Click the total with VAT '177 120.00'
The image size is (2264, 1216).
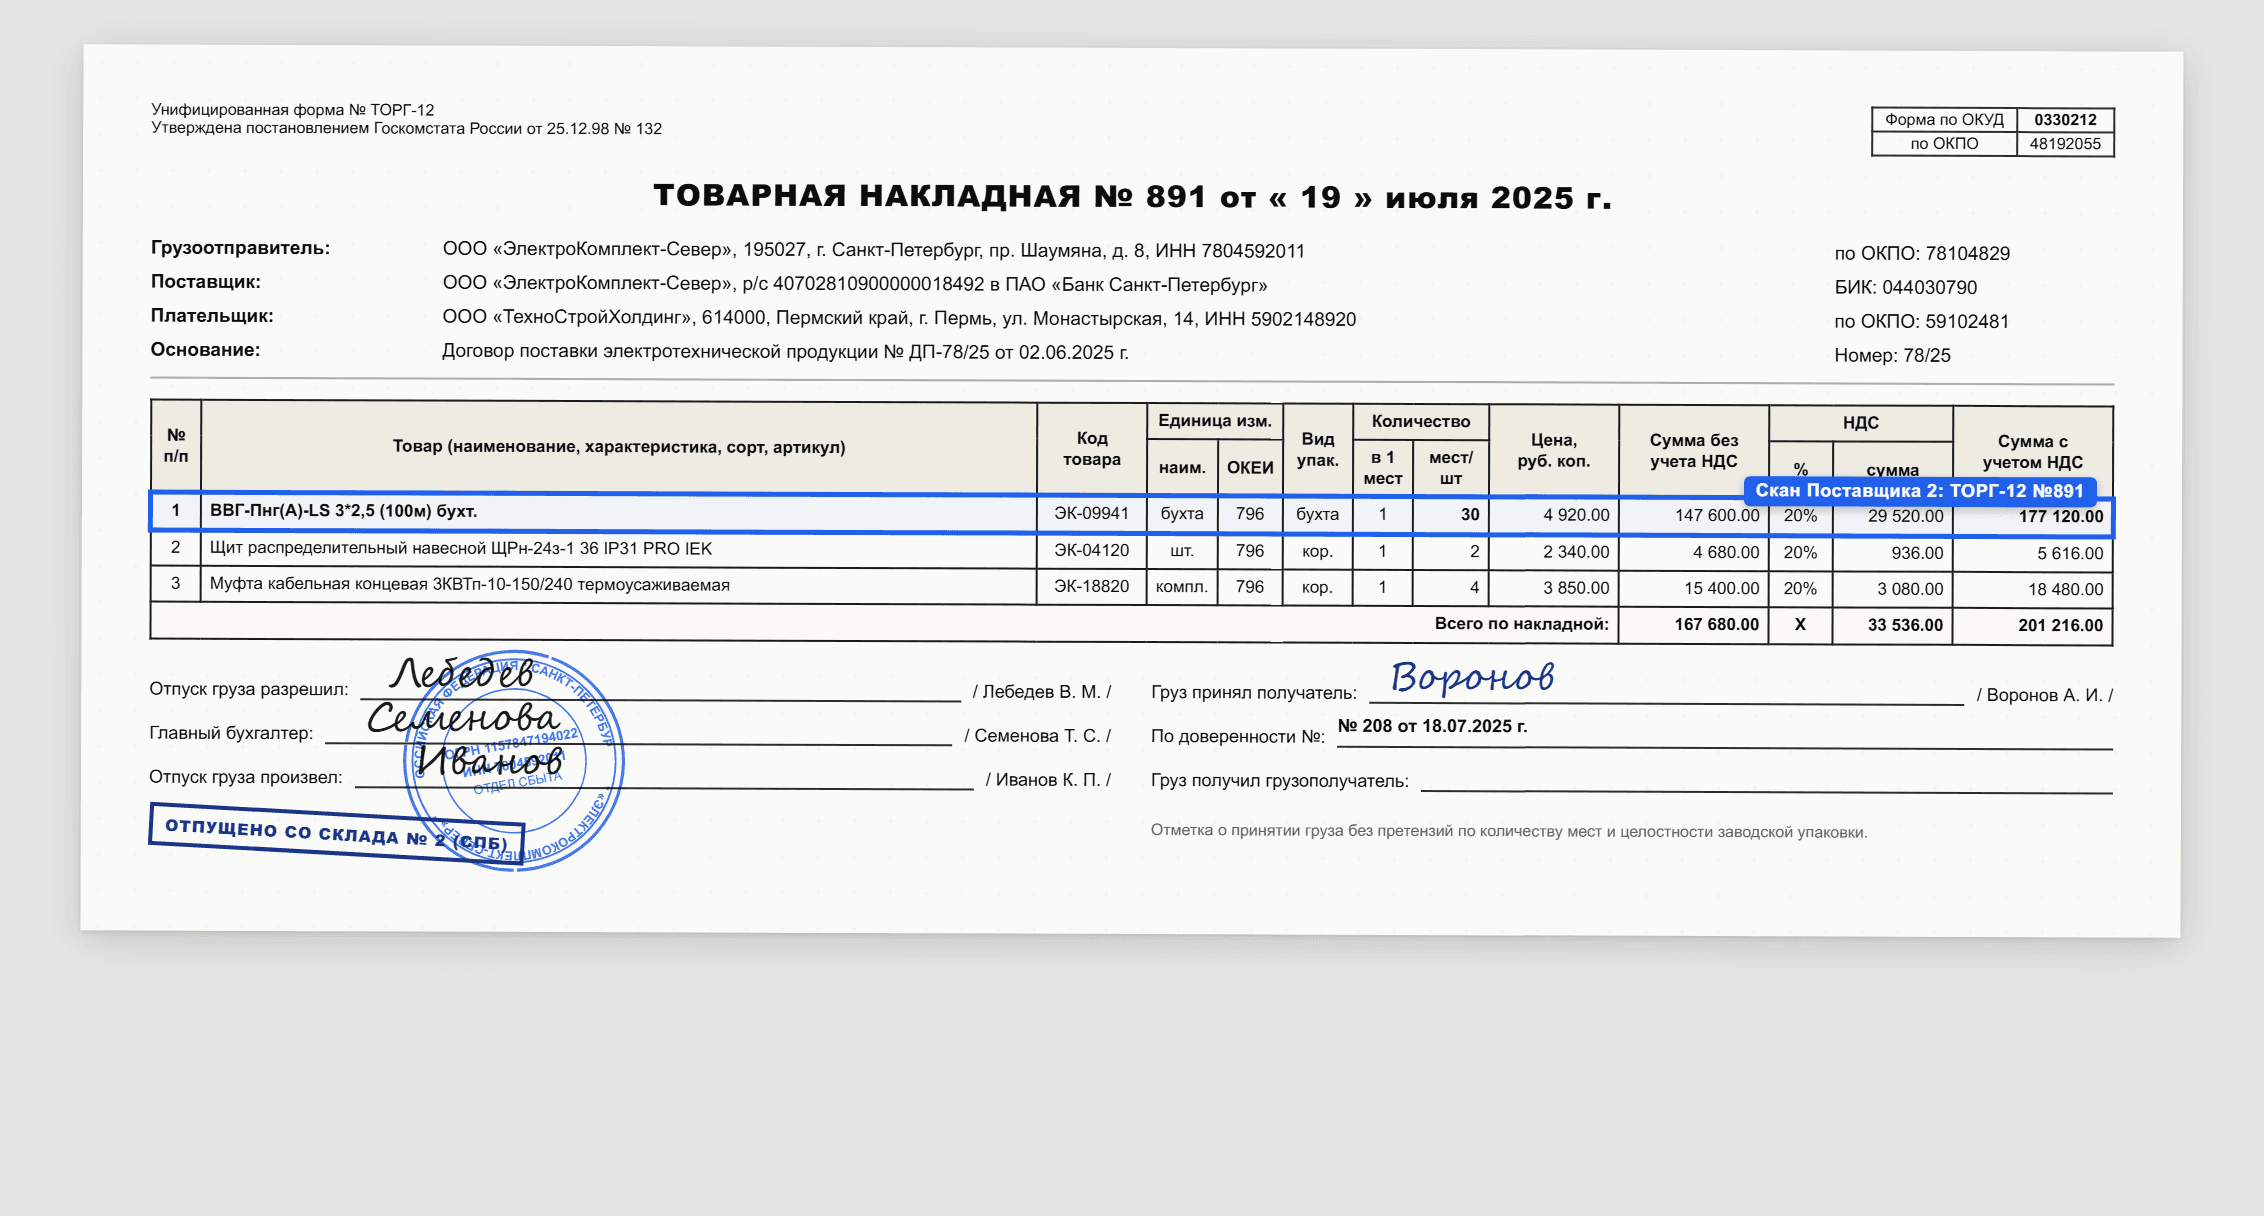coord(2061,517)
